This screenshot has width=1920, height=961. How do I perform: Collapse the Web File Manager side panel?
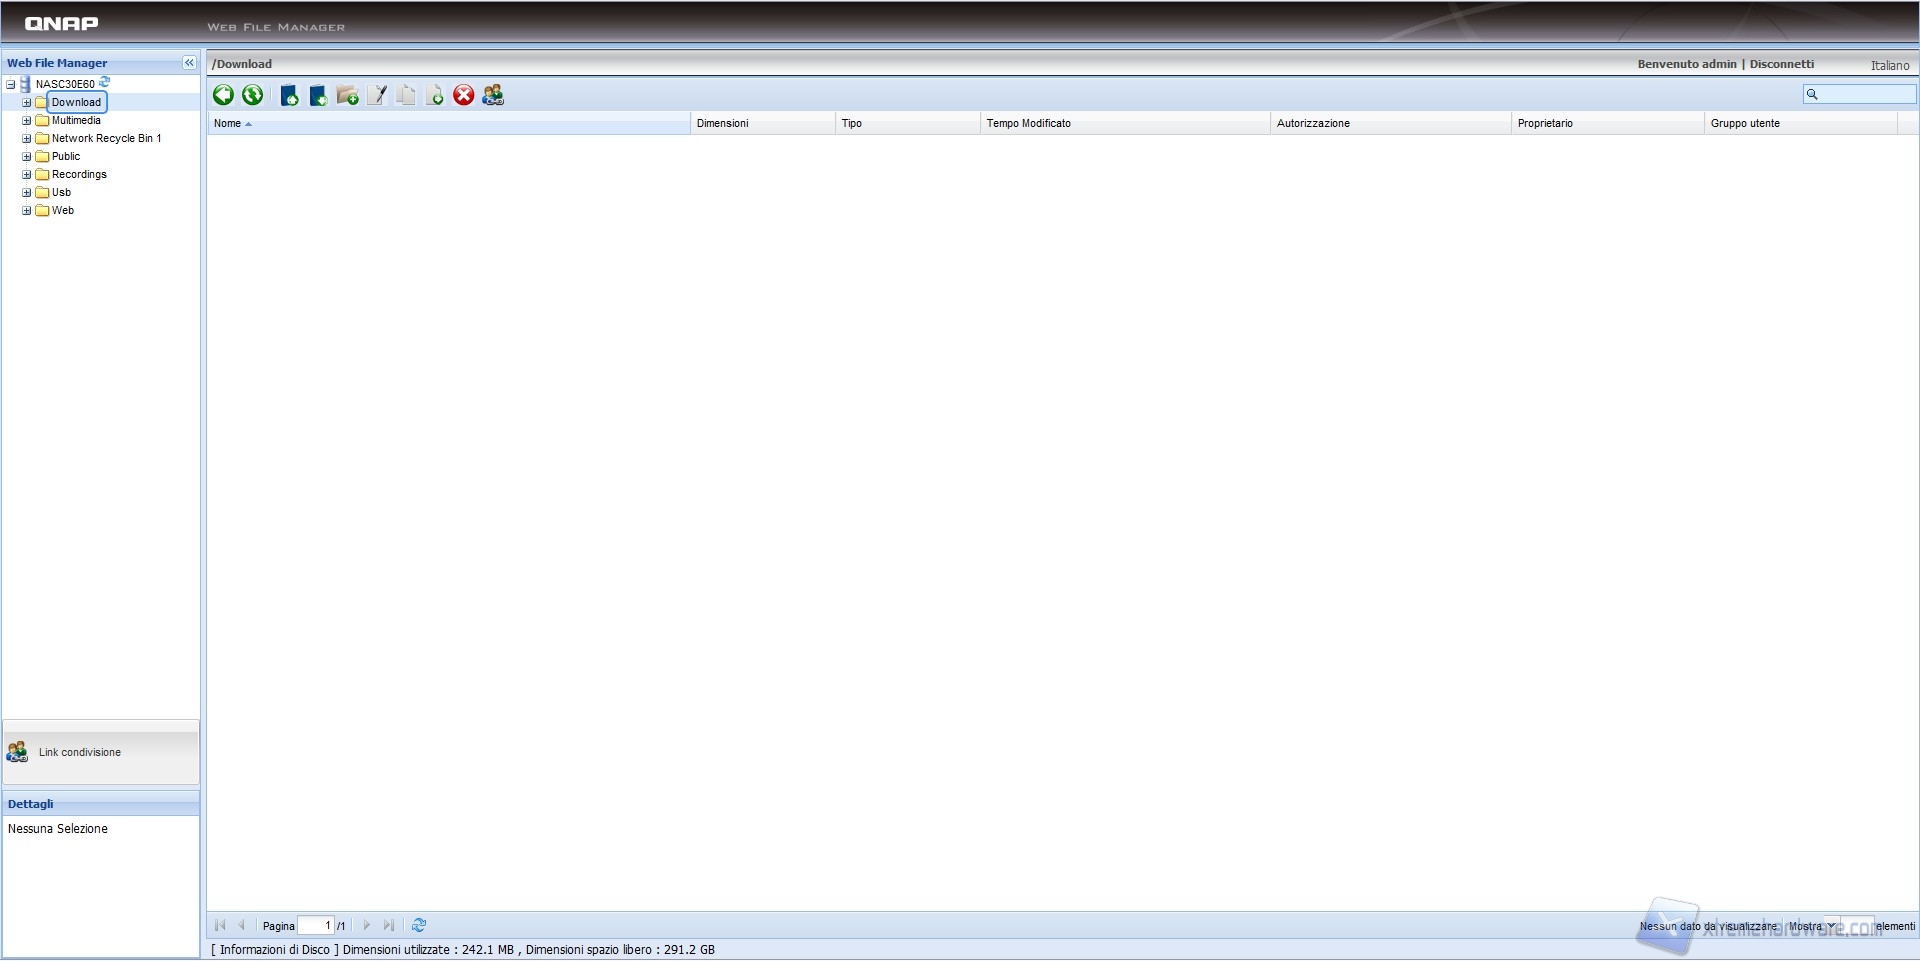point(189,63)
